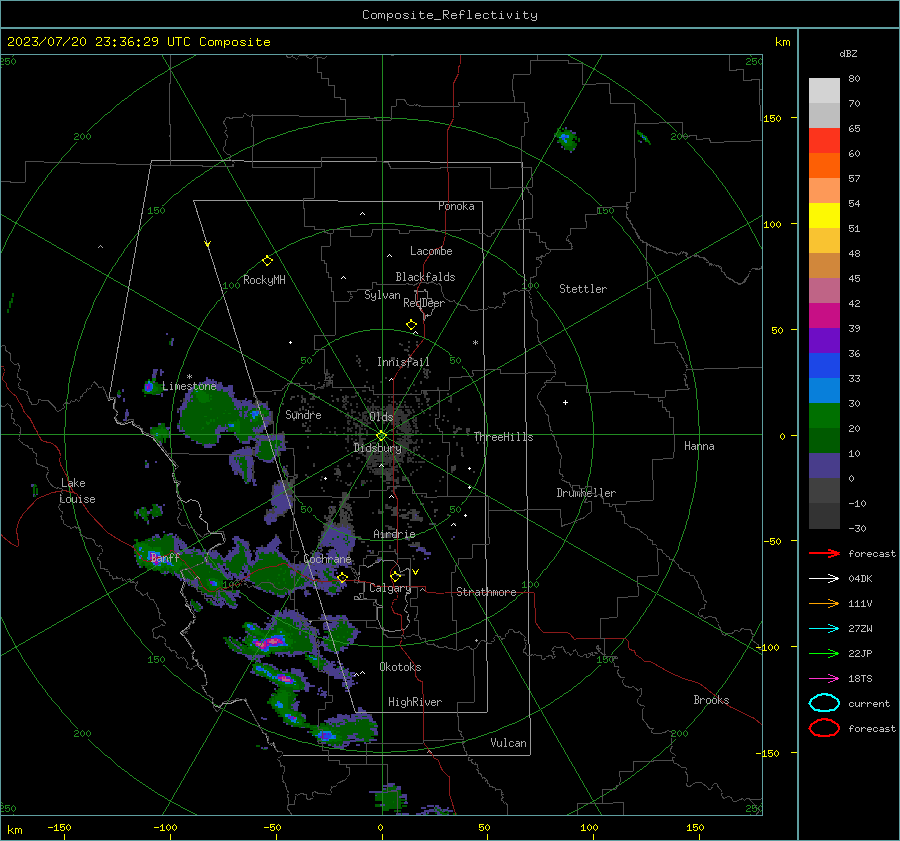Screen dimensions: 900x841
Task: Click the yellow 51 dBZ color swatch
Action: pos(824,216)
